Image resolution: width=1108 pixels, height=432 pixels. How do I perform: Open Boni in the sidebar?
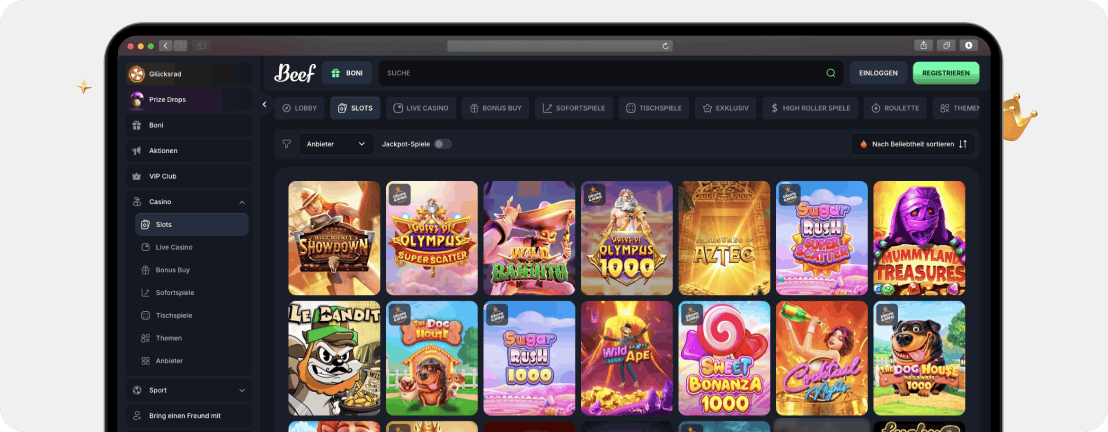pos(189,125)
